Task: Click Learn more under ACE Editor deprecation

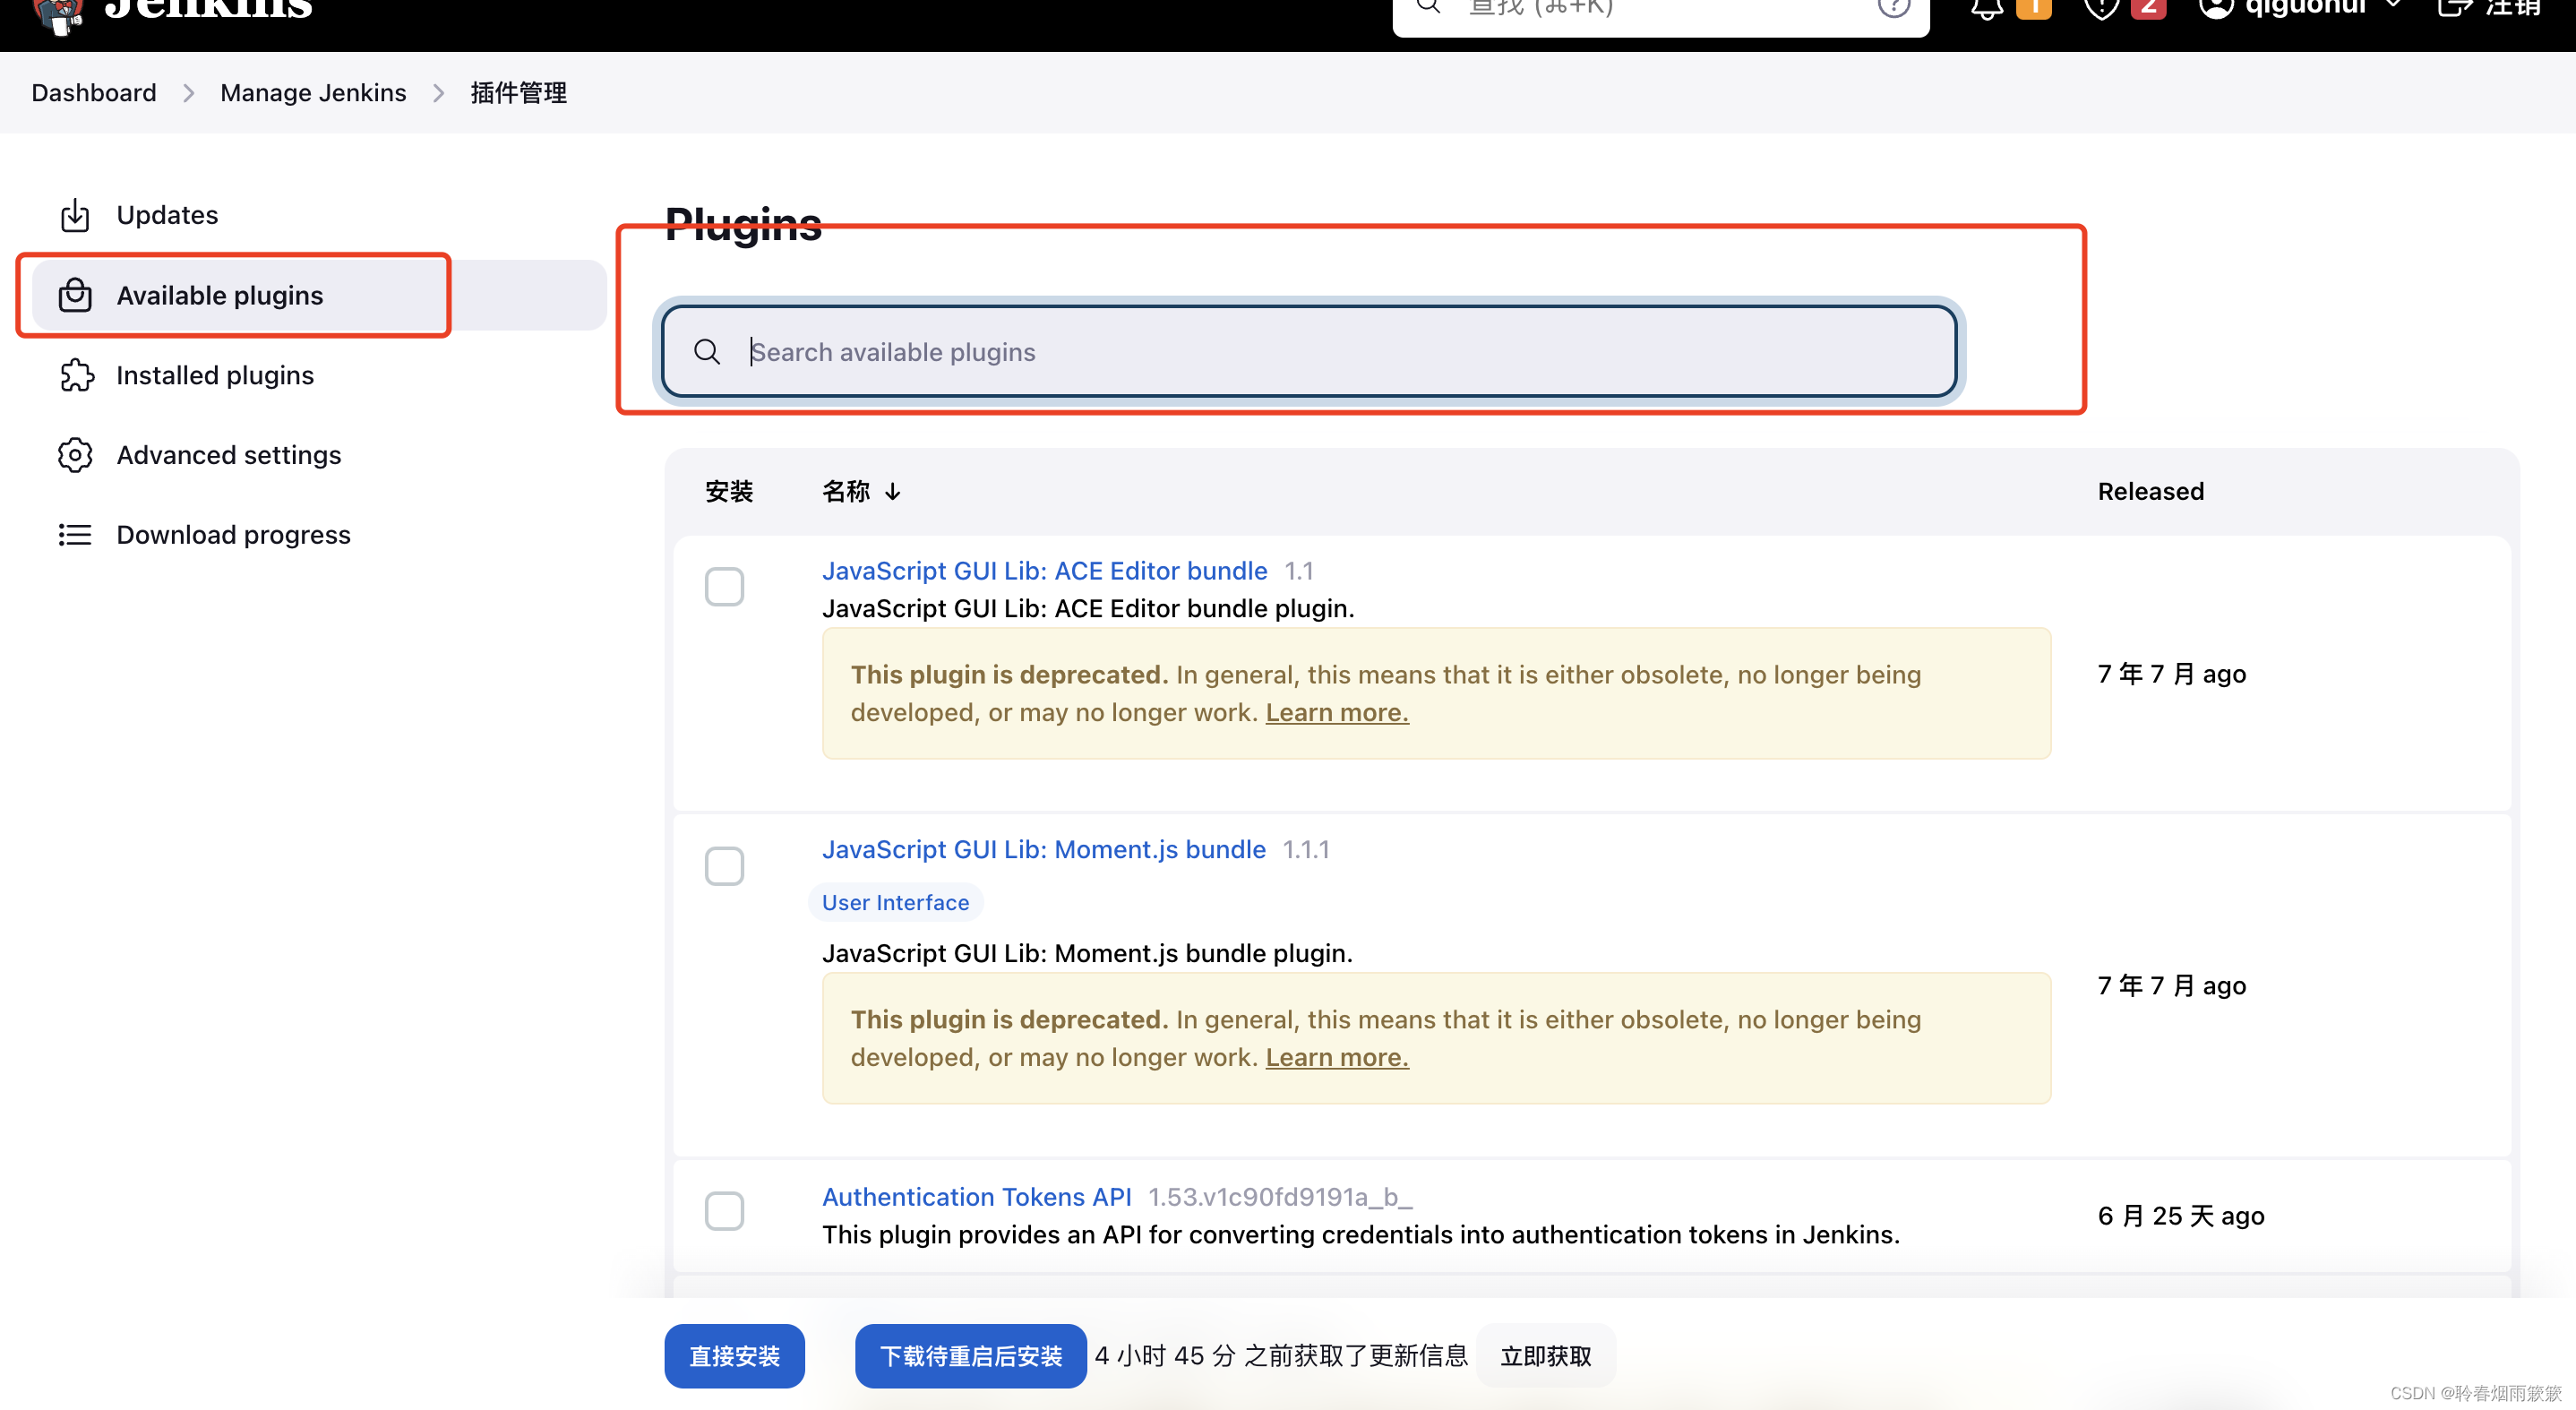Action: click(1337, 713)
